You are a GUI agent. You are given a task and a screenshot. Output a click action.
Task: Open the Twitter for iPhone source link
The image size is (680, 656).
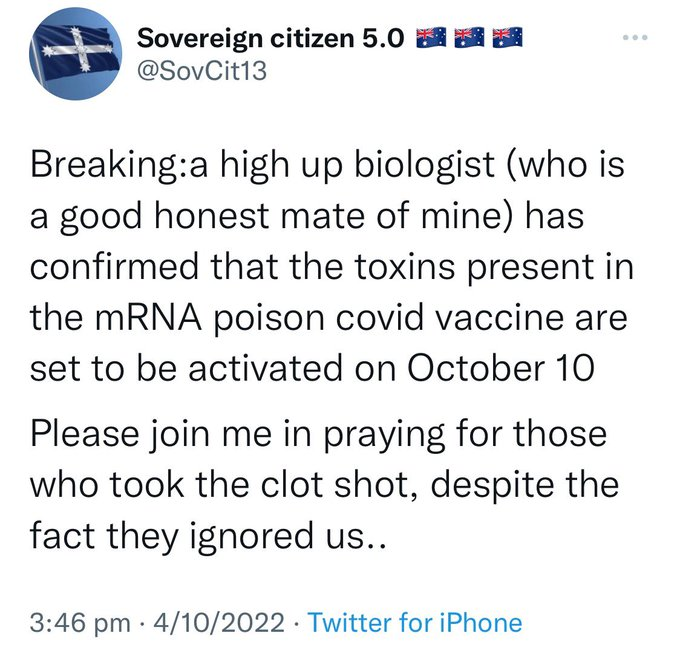point(414,623)
